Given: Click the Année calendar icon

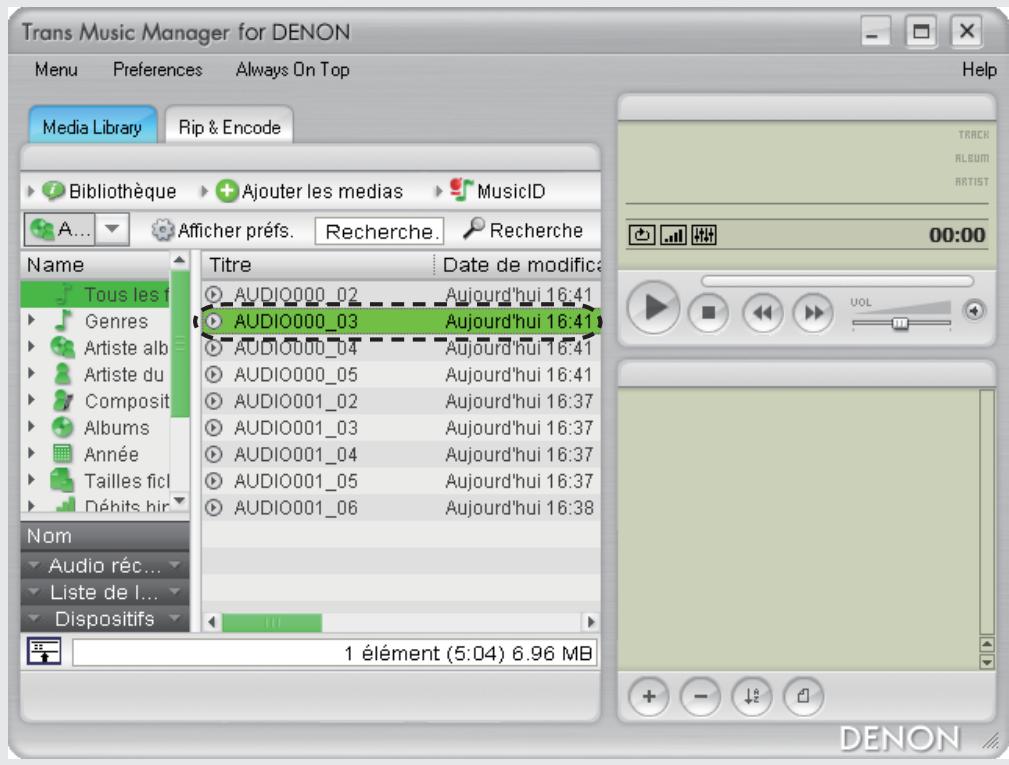Looking at the screenshot, I should (62, 454).
